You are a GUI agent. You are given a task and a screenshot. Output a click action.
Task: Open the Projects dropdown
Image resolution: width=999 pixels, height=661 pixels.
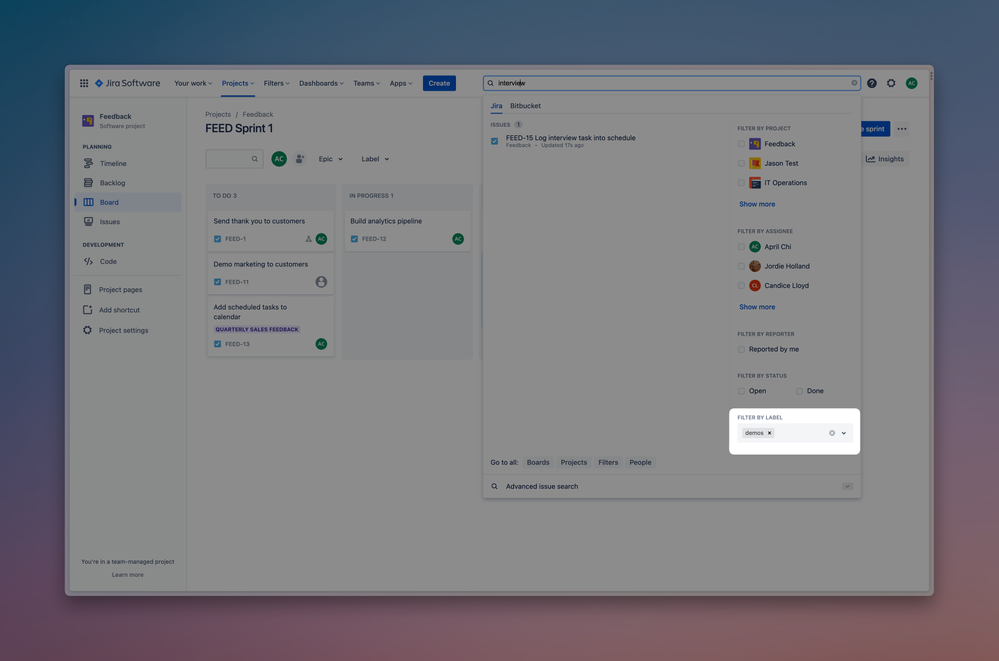coord(238,83)
